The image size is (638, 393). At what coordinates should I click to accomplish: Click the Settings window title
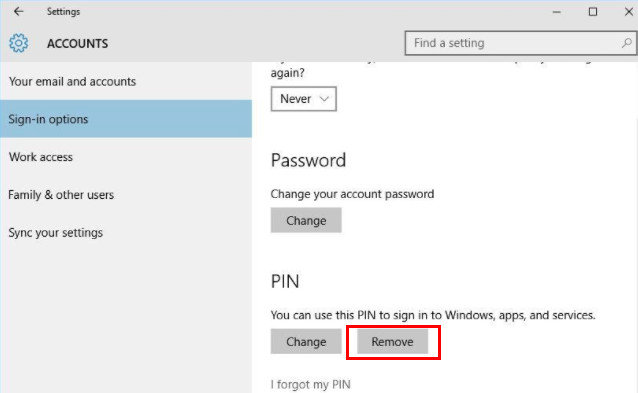[x=63, y=12]
